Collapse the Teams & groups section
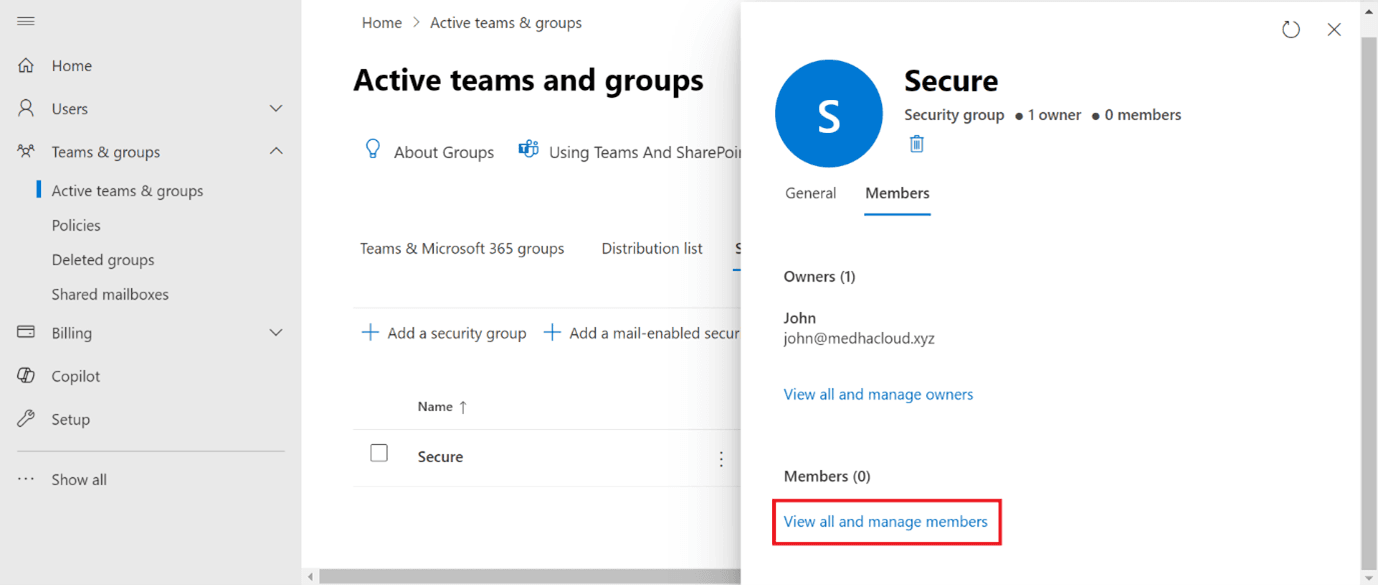This screenshot has height=585, width=1378. click(276, 151)
